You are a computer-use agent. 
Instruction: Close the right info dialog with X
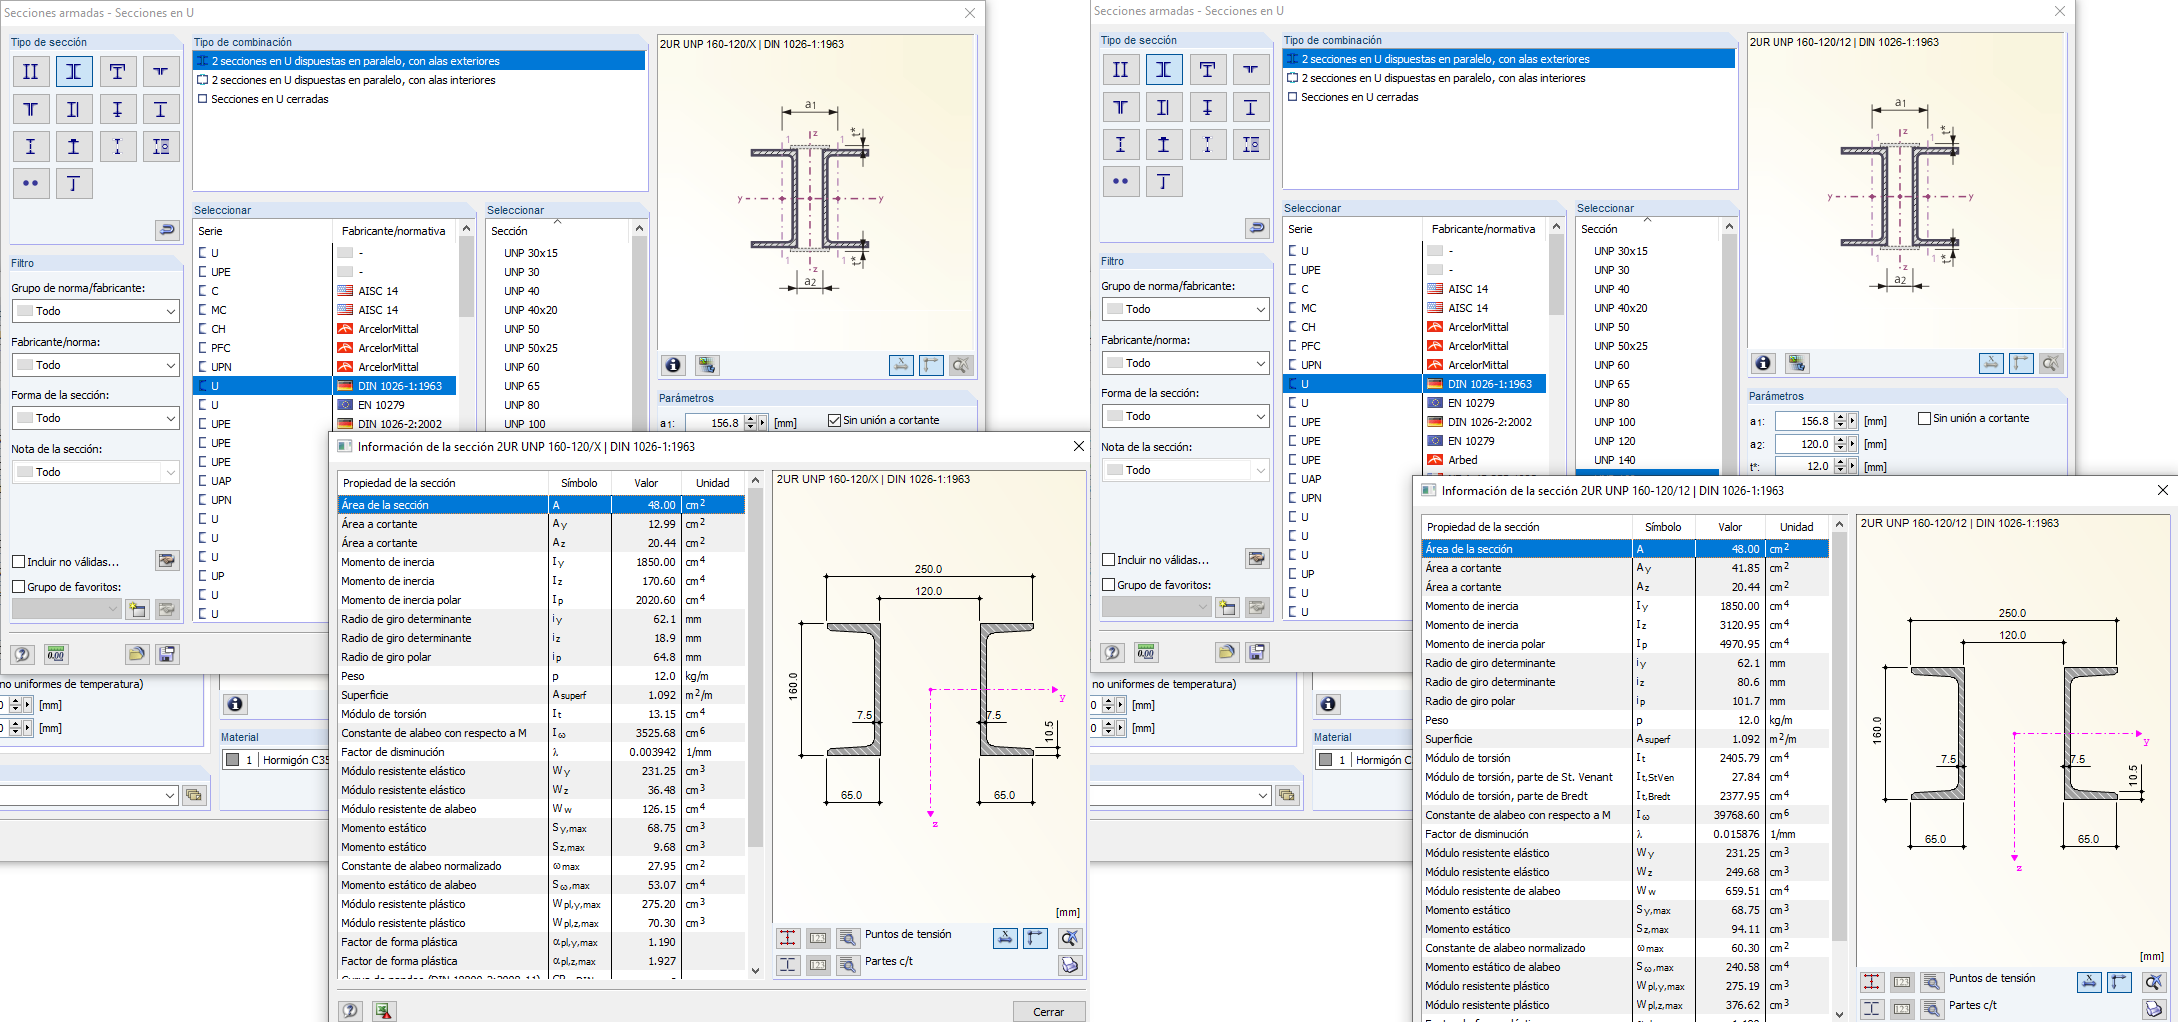(x=2162, y=490)
